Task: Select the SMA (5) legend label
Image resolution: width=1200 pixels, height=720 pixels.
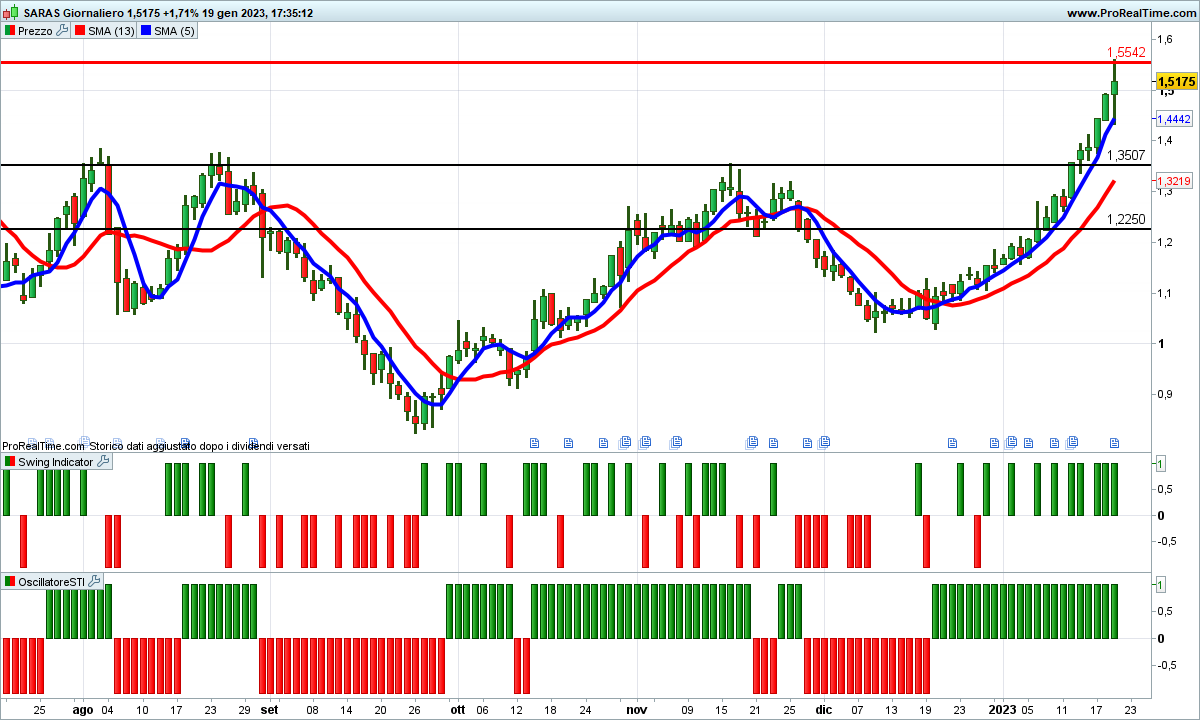Action: coord(174,31)
